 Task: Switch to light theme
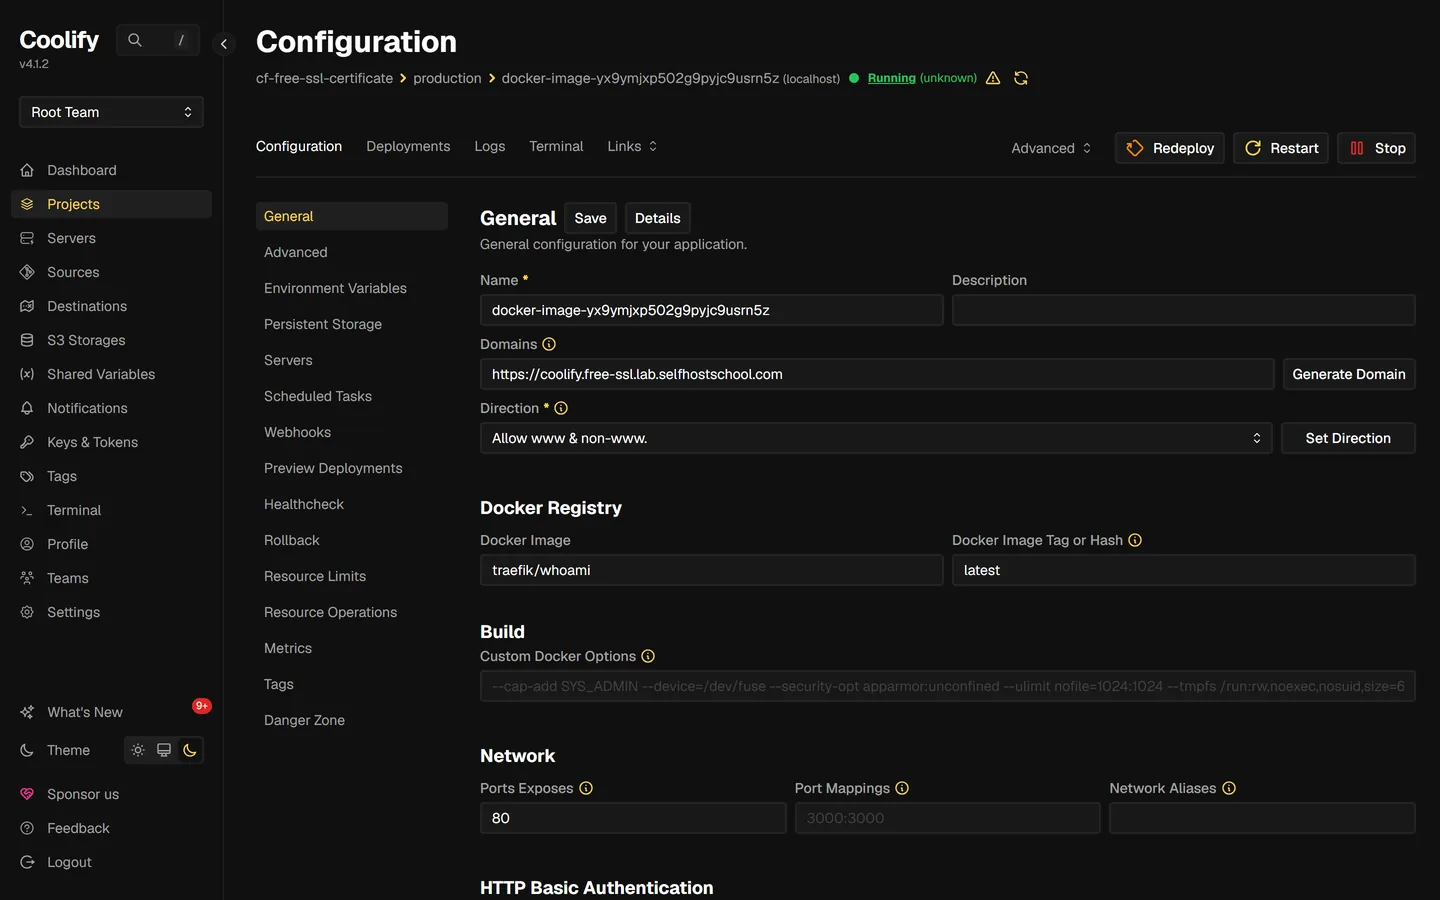(x=138, y=750)
